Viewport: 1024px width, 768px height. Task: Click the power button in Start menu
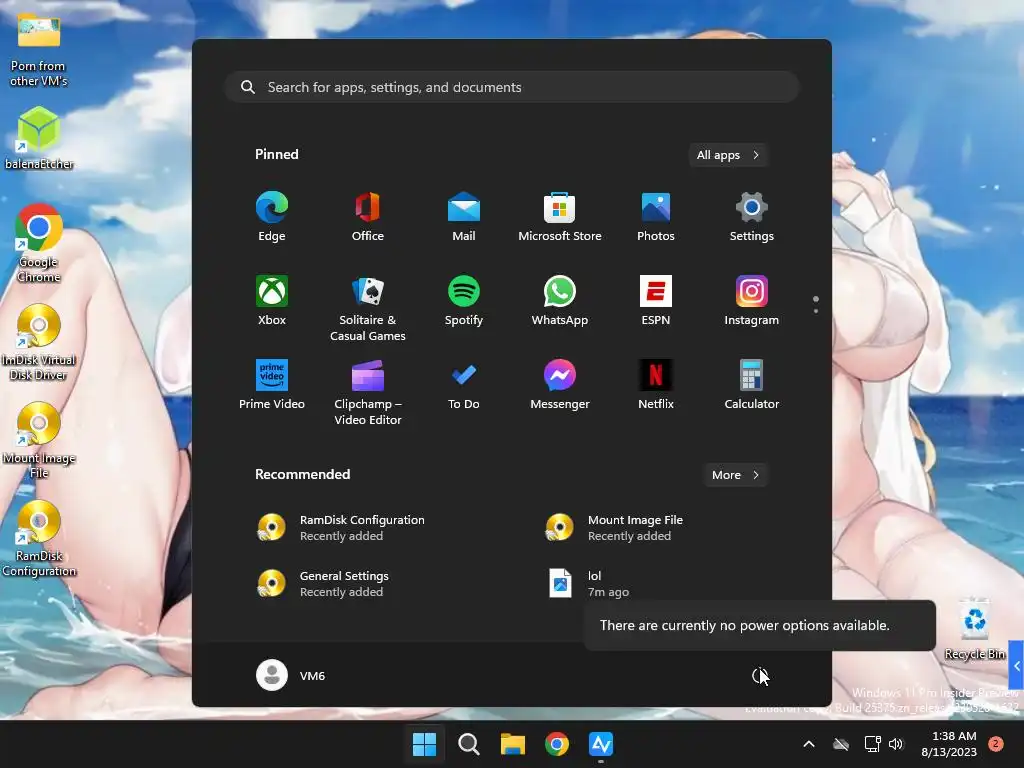[x=759, y=675]
